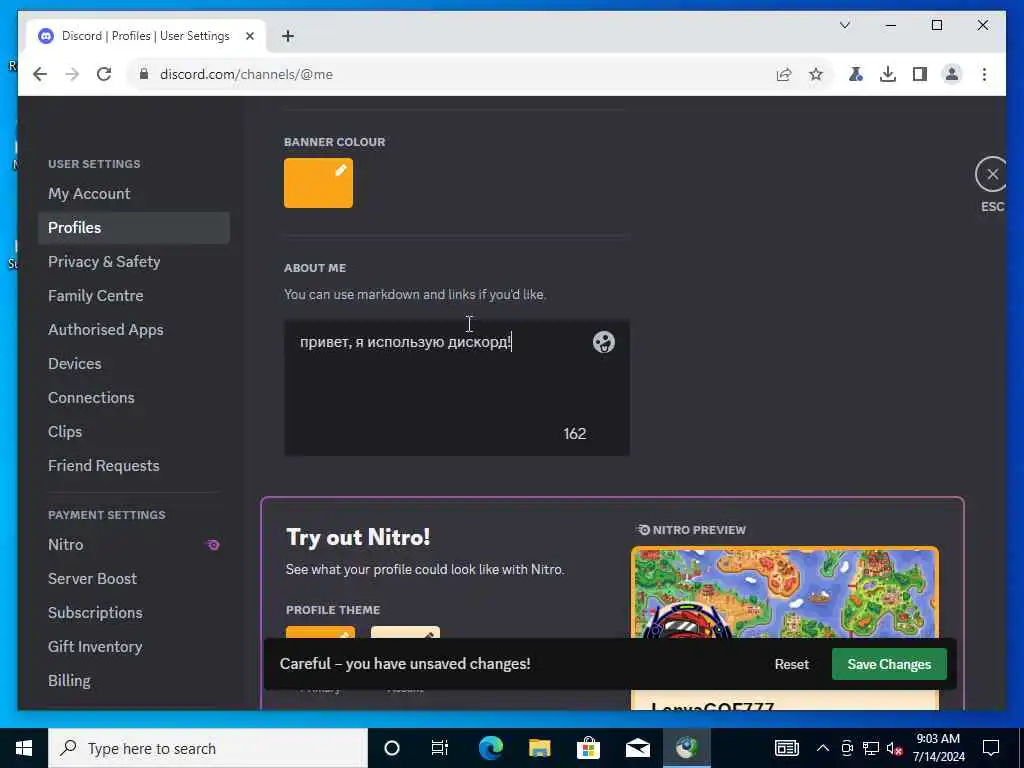This screenshot has height=768, width=1024.
Task: Open the network tray icon
Action: [871, 748]
